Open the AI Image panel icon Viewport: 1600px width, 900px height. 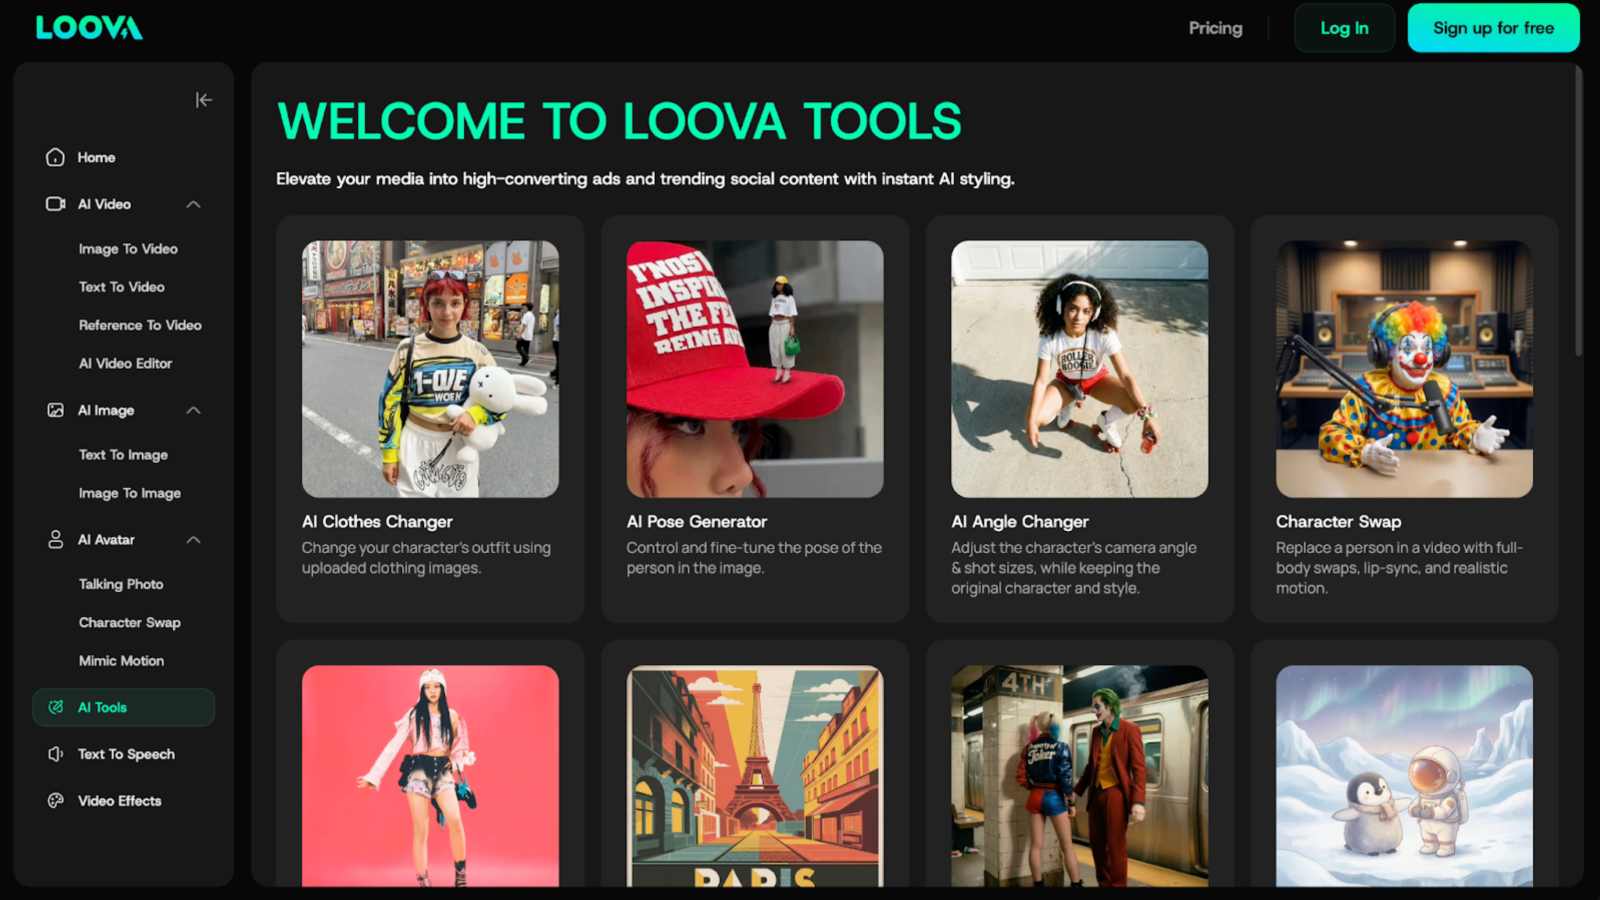click(x=54, y=410)
